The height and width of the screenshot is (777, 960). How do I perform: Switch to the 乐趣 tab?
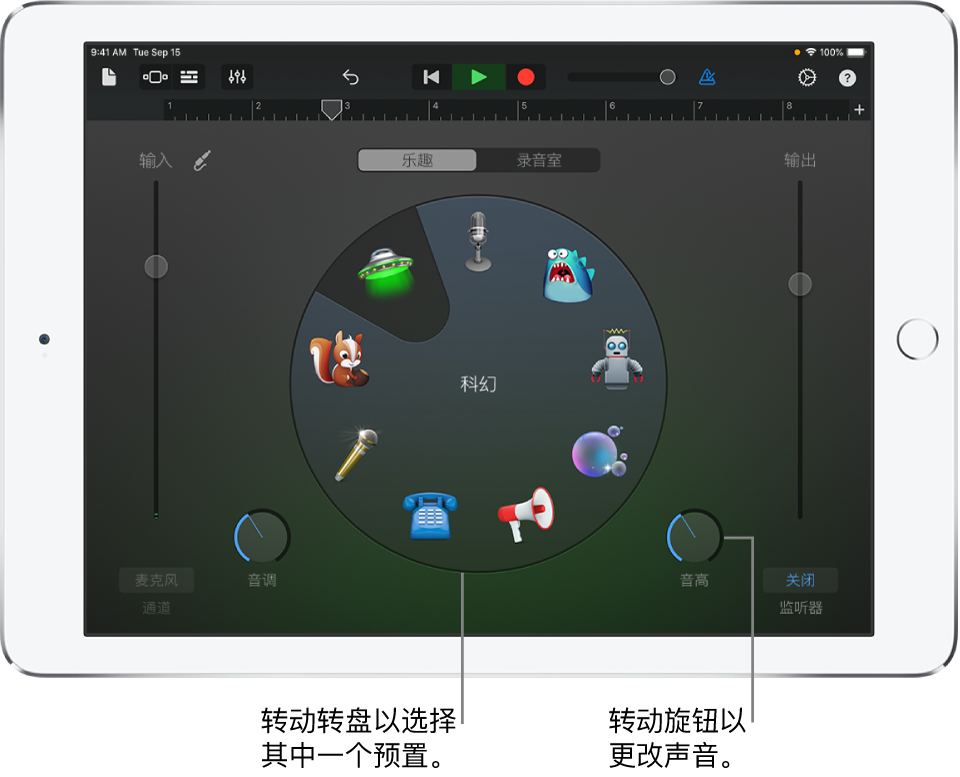tap(418, 160)
